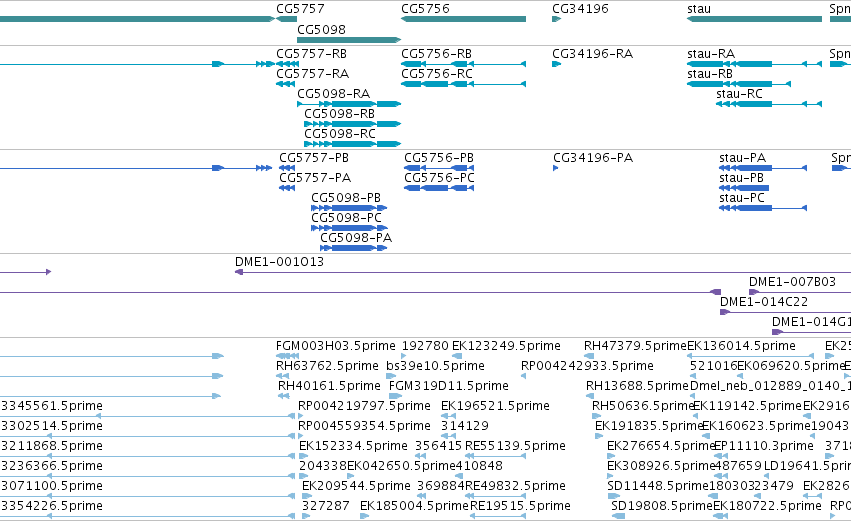Select EST RH63762.5prime
851x521 pixels.
[327, 366]
